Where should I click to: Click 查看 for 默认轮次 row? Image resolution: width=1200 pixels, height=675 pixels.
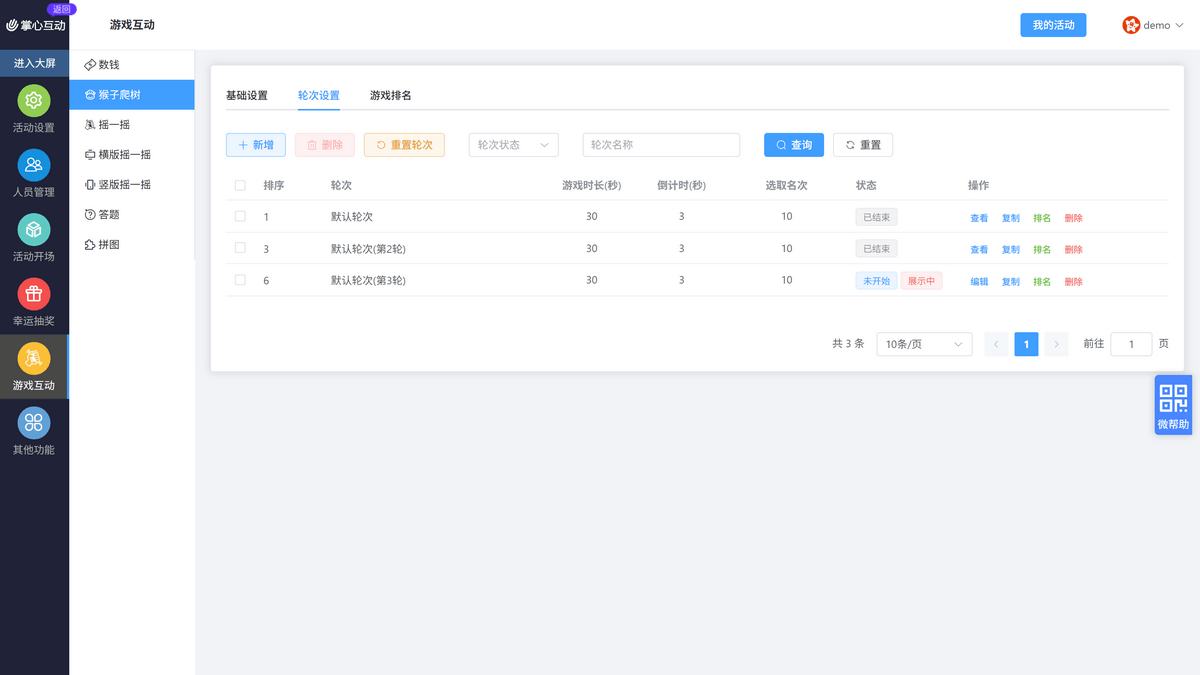pyautogui.click(x=979, y=218)
